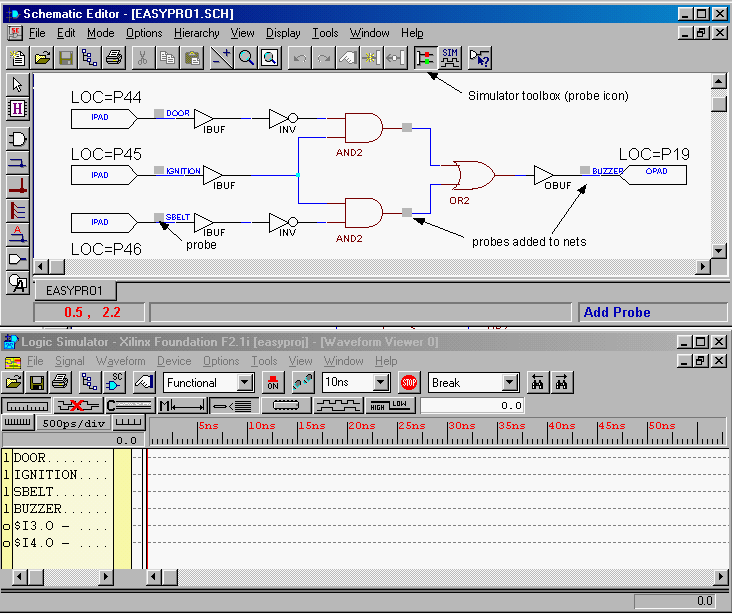Select the Draw Wires tool

coord(18,163)
